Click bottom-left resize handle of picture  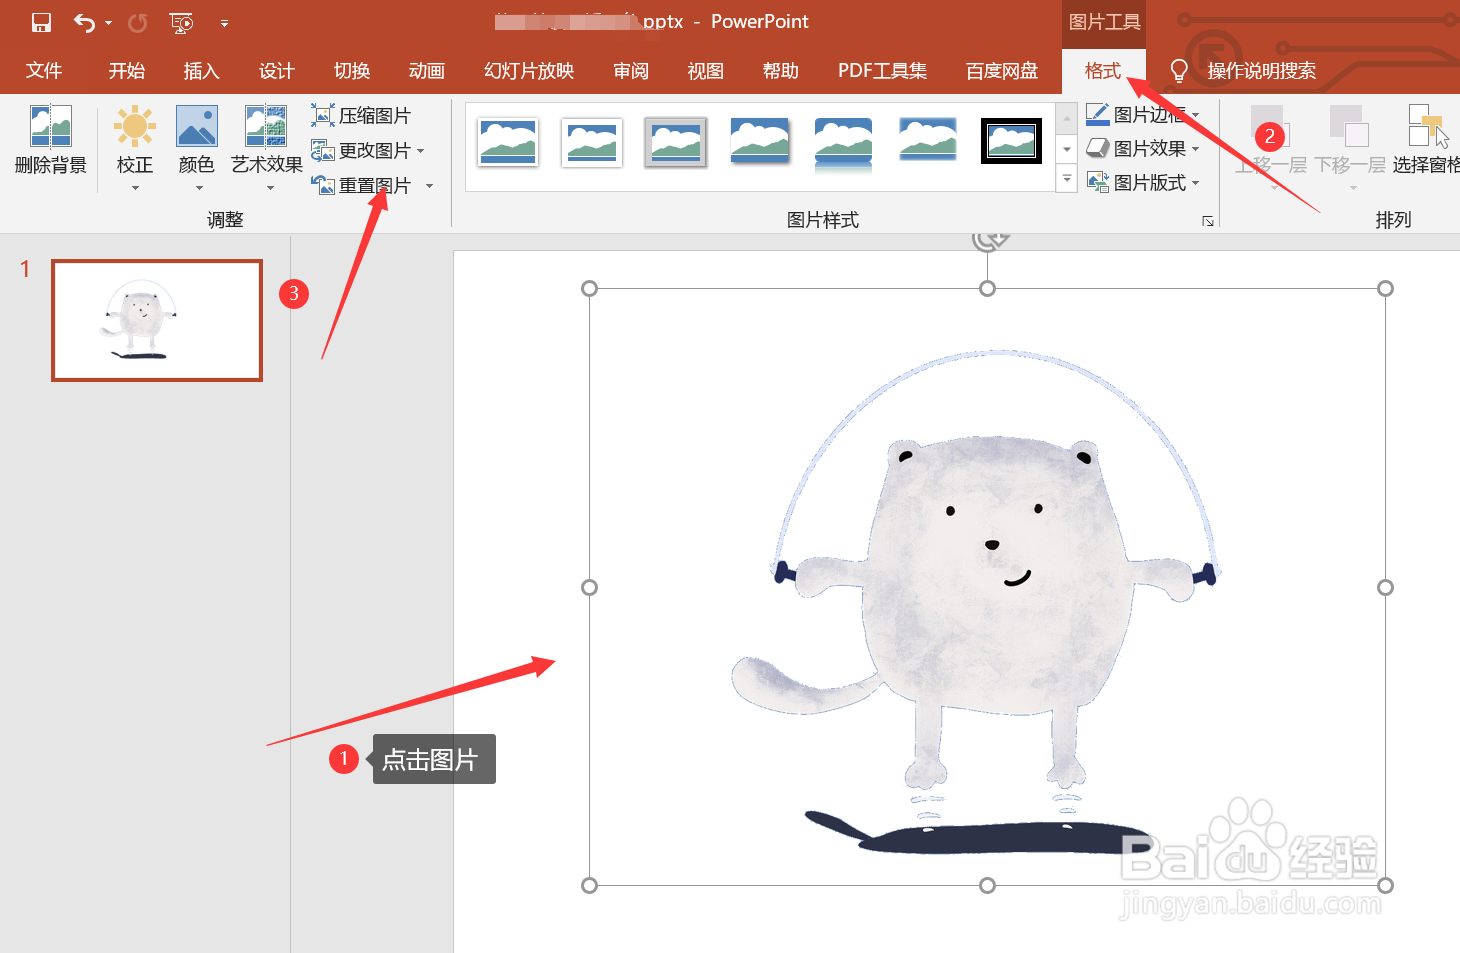pos(589,885)
